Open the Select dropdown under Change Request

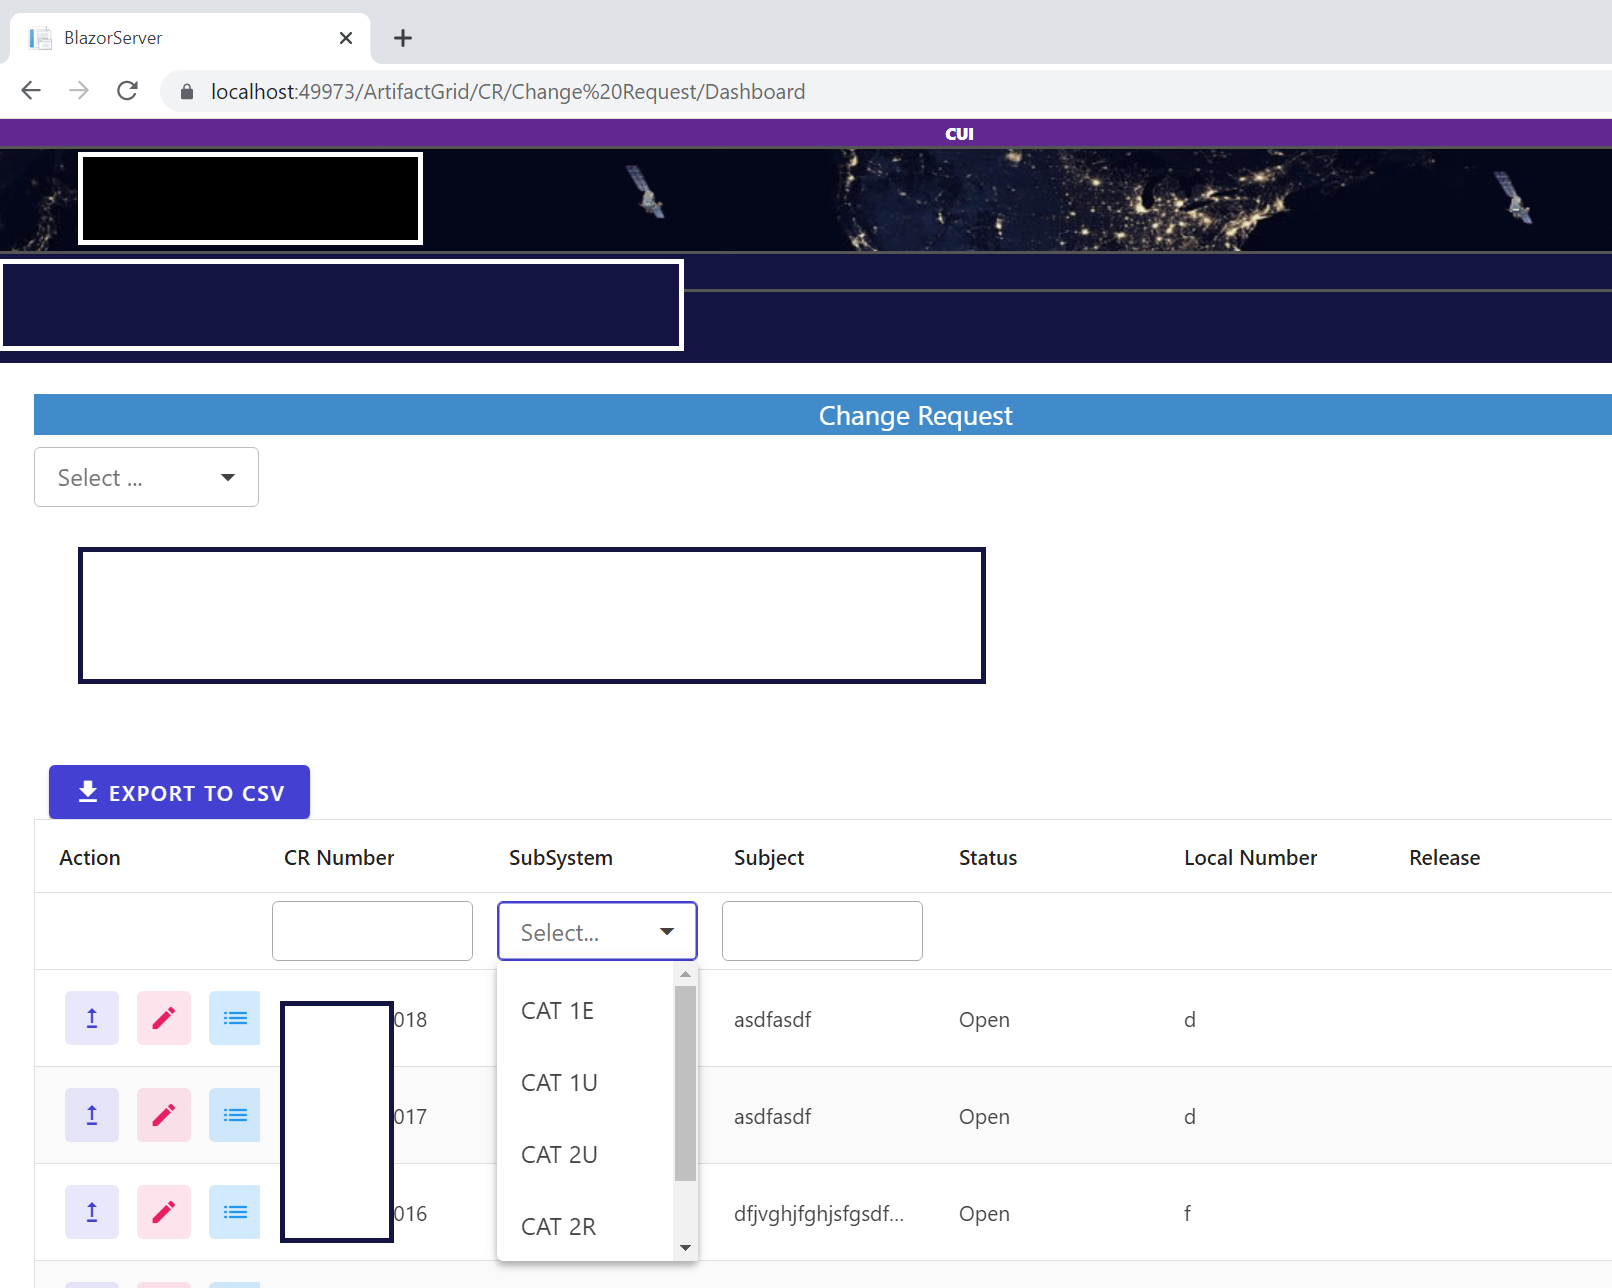pyautogui.click(x=146, y=477)
